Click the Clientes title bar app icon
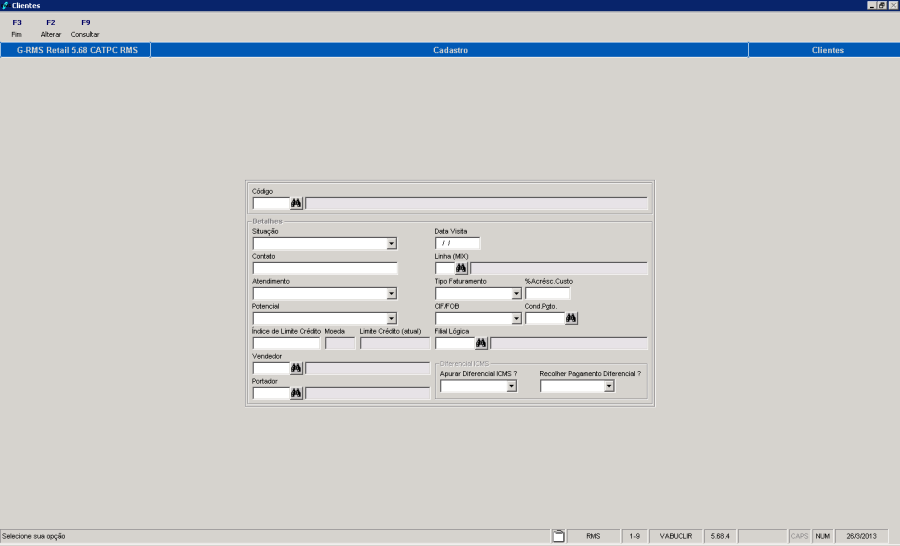The image size is (900, 546). [x=5, y=5]
